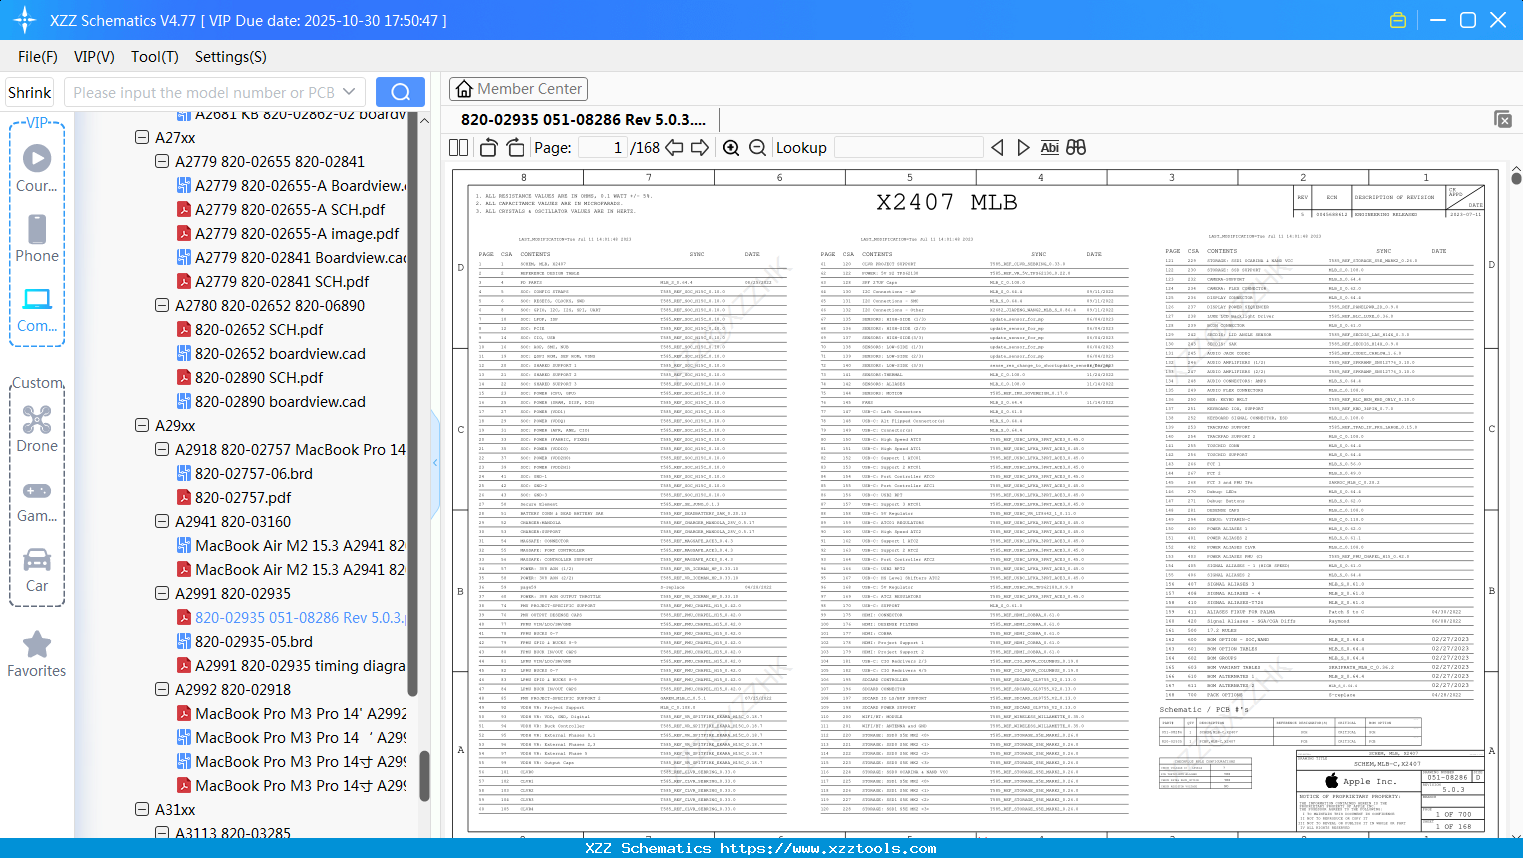Click the blue search button
Viewport: 1523px width, 858px height.
(400, 92)
